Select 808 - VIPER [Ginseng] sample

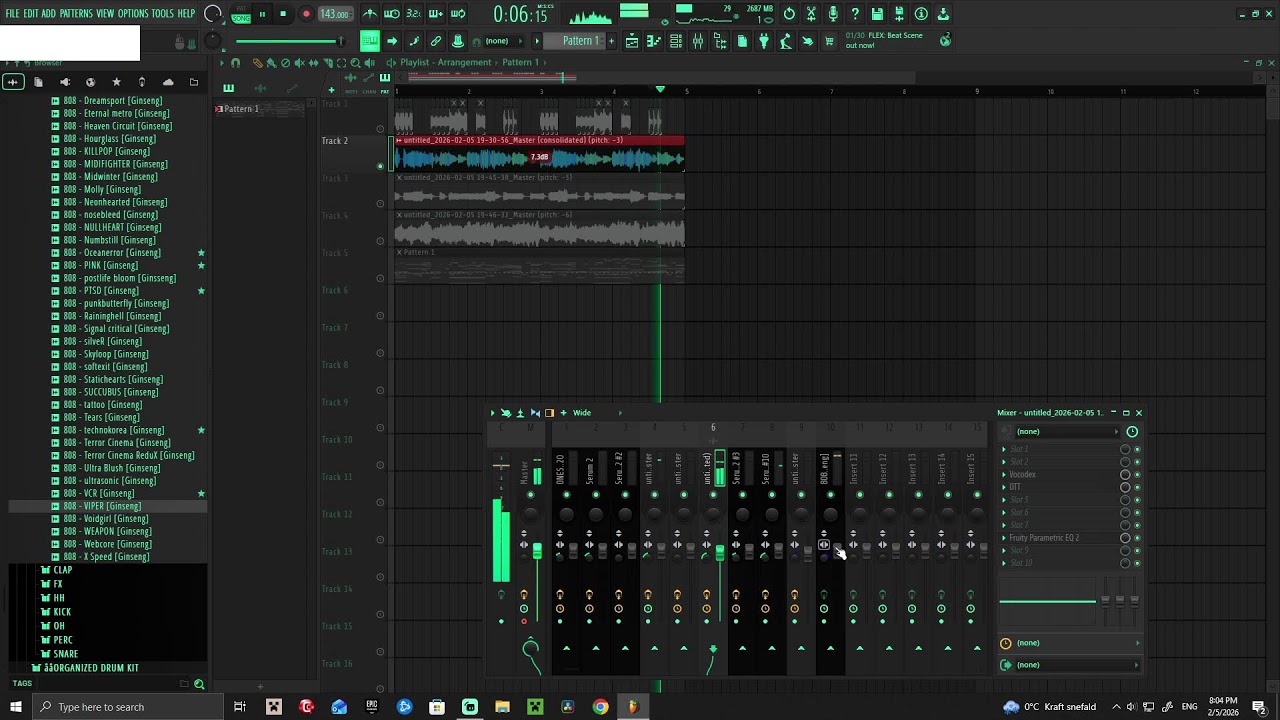(x=102, y=506)
